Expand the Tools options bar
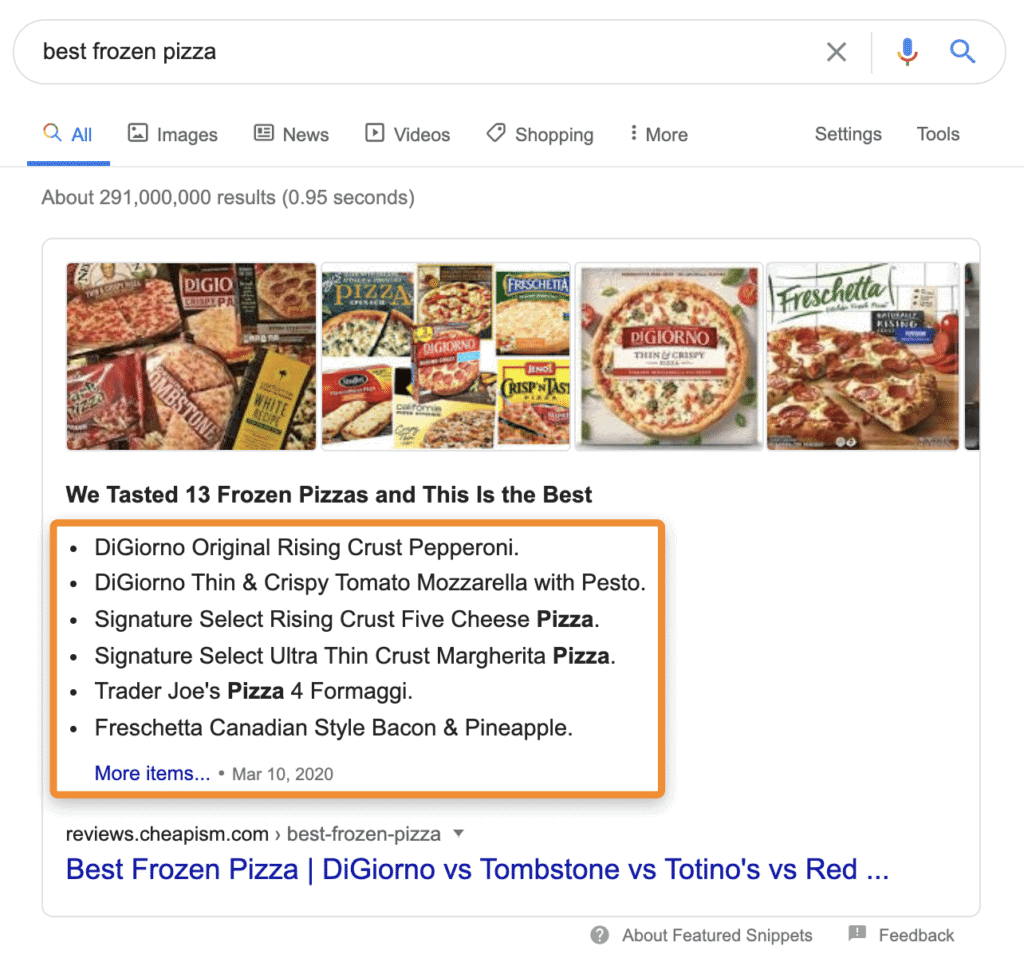 tap(937, 133)
